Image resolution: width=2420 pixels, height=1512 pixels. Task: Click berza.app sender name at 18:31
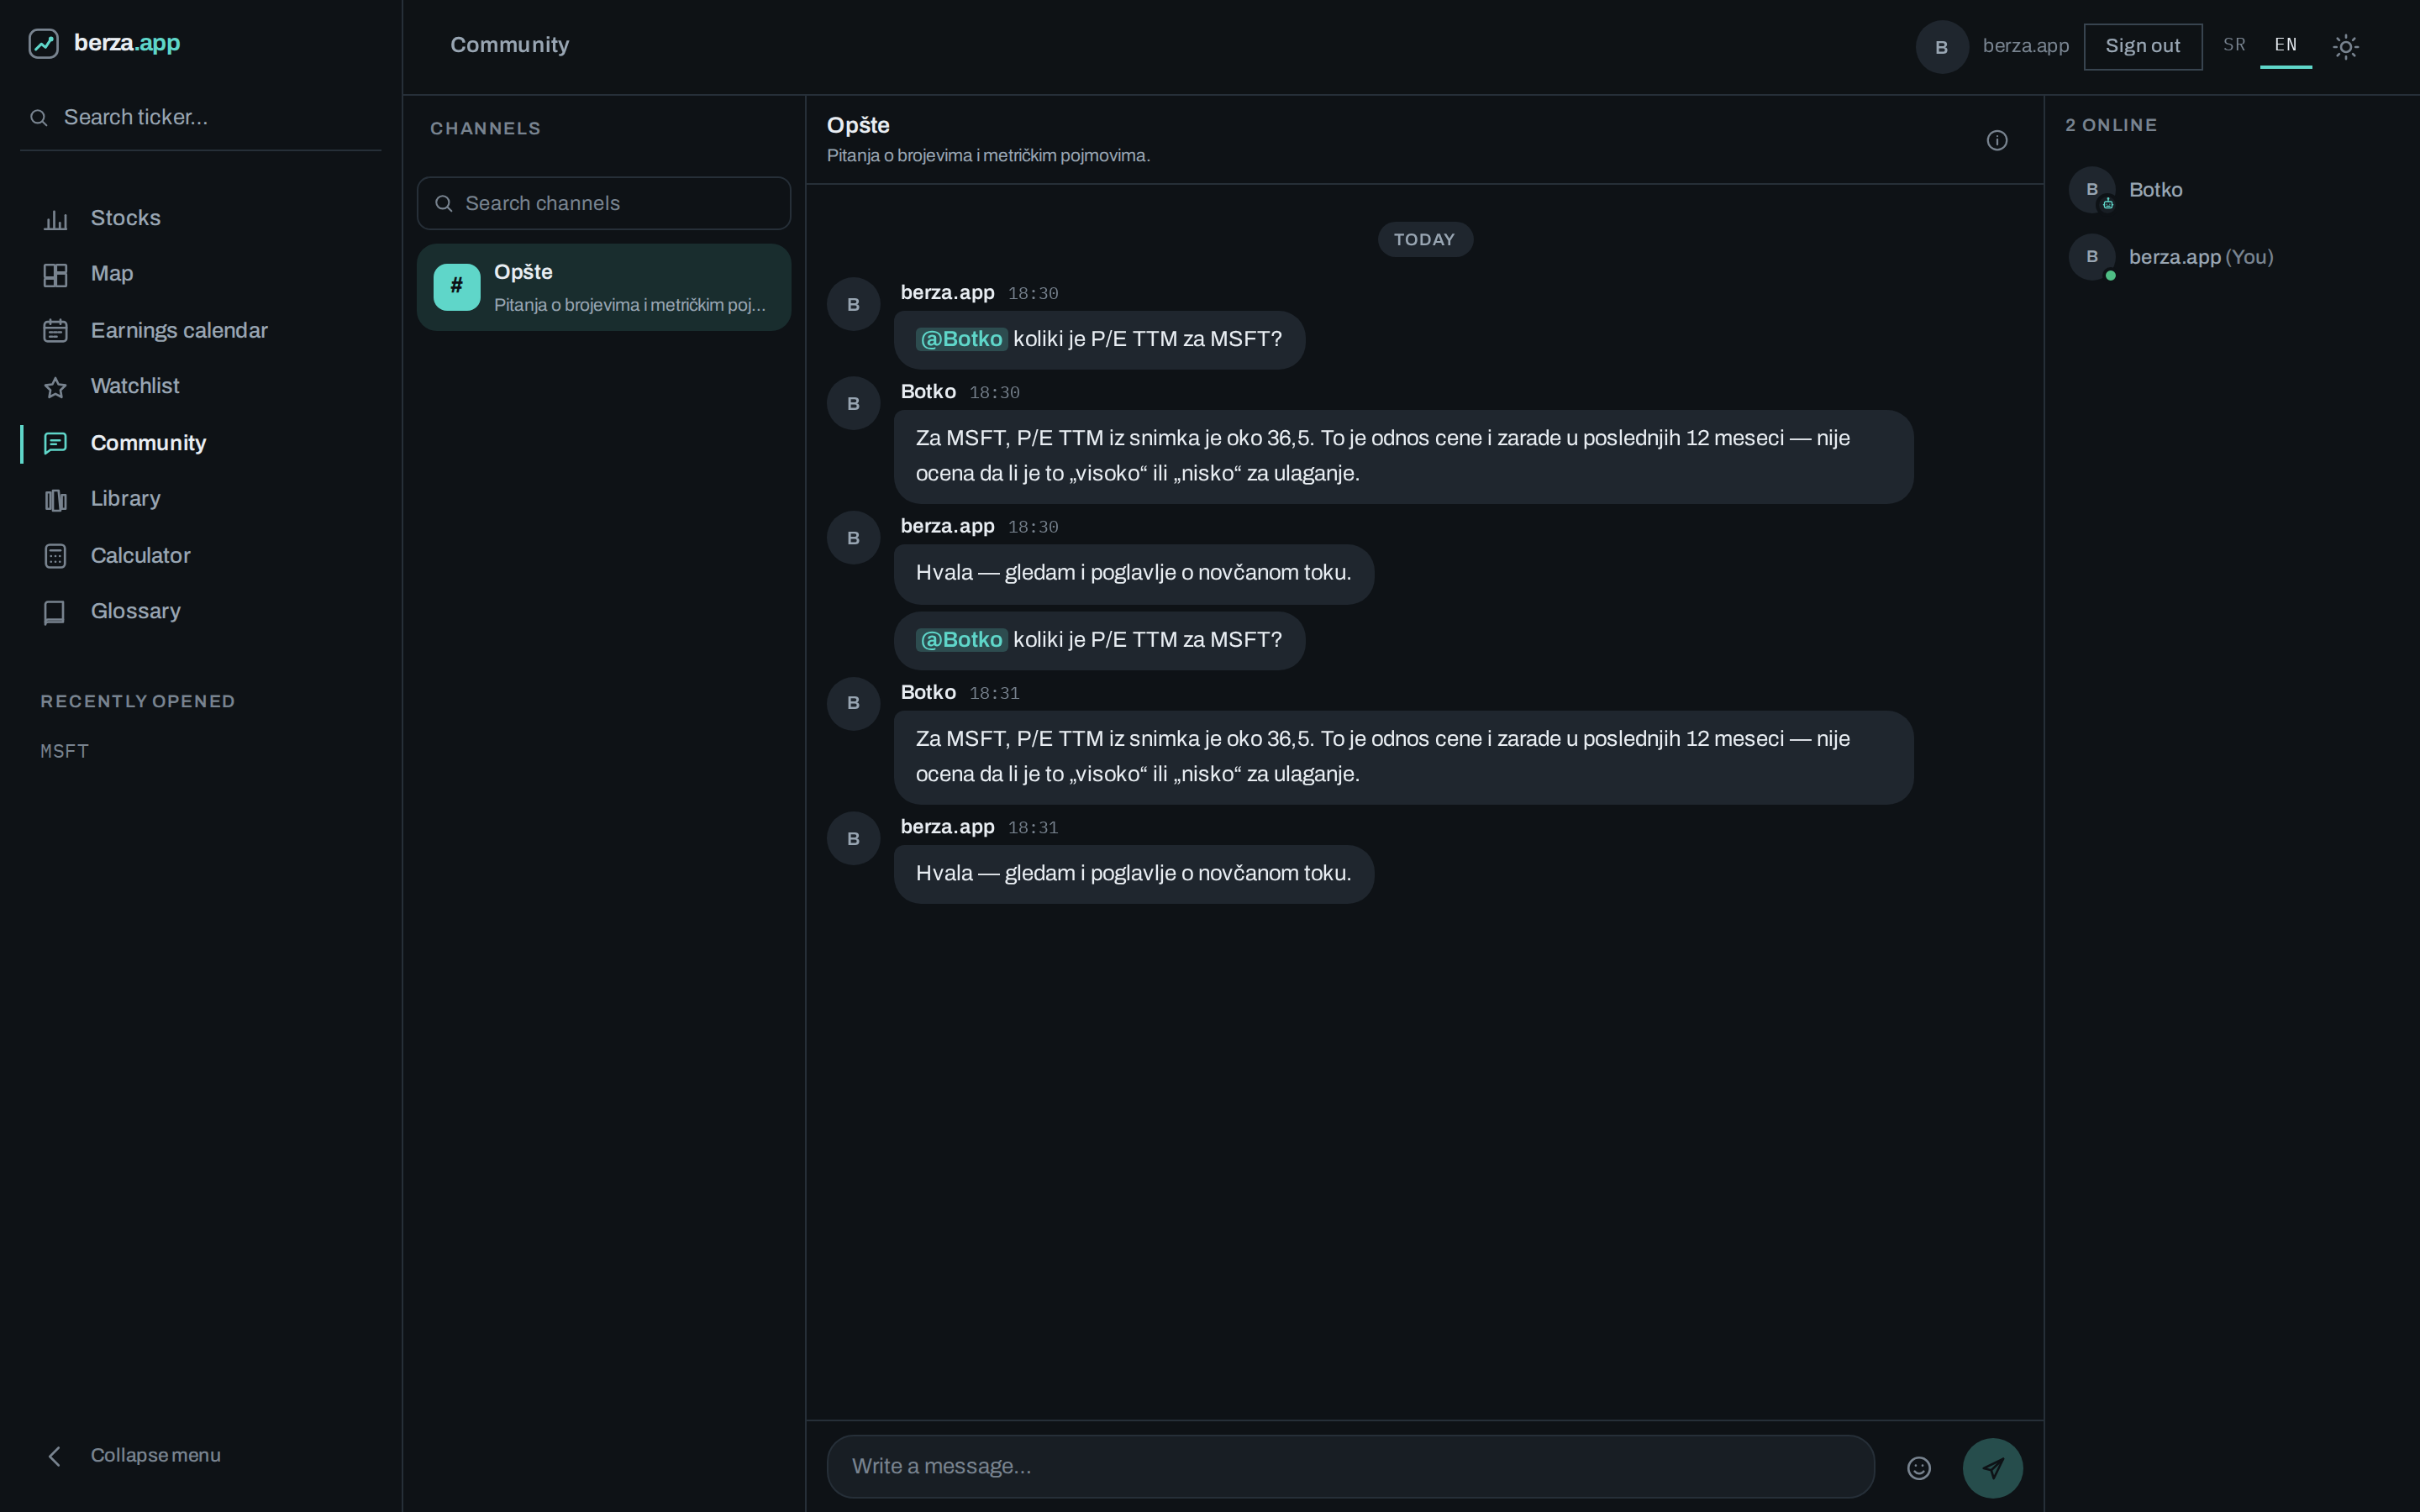(x=947, y=827)
